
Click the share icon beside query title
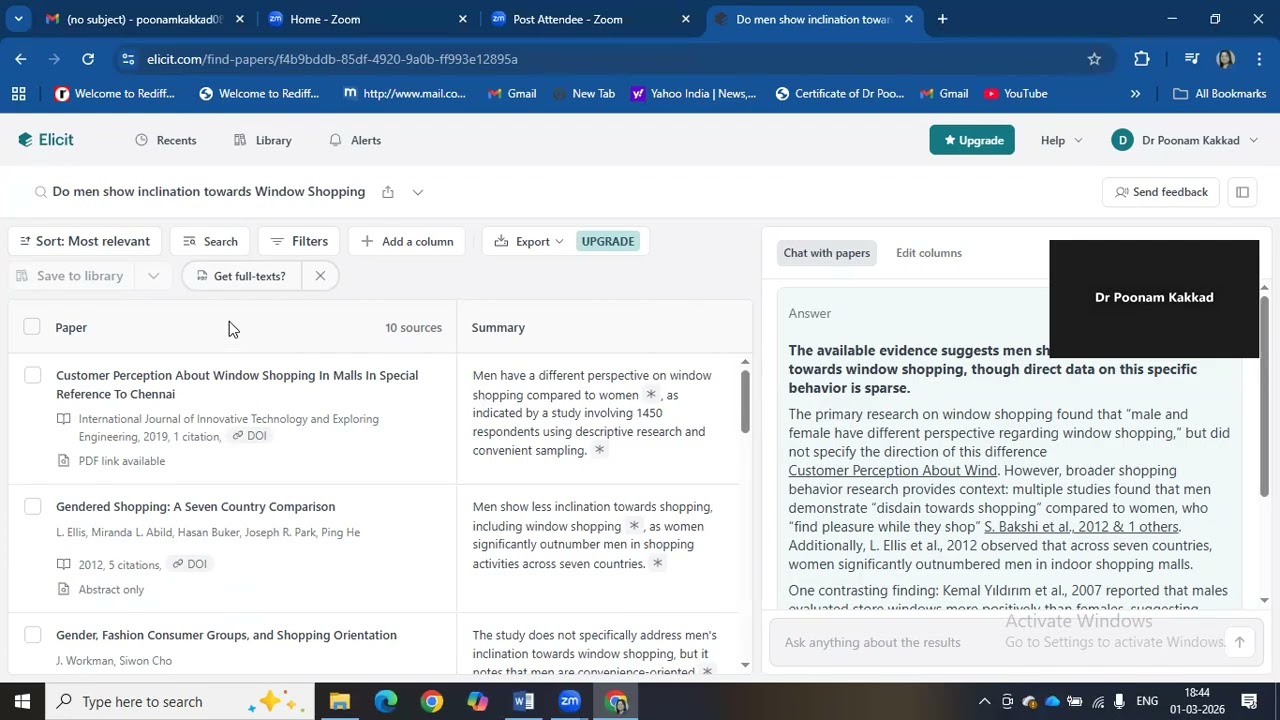(x=388, y=192)
